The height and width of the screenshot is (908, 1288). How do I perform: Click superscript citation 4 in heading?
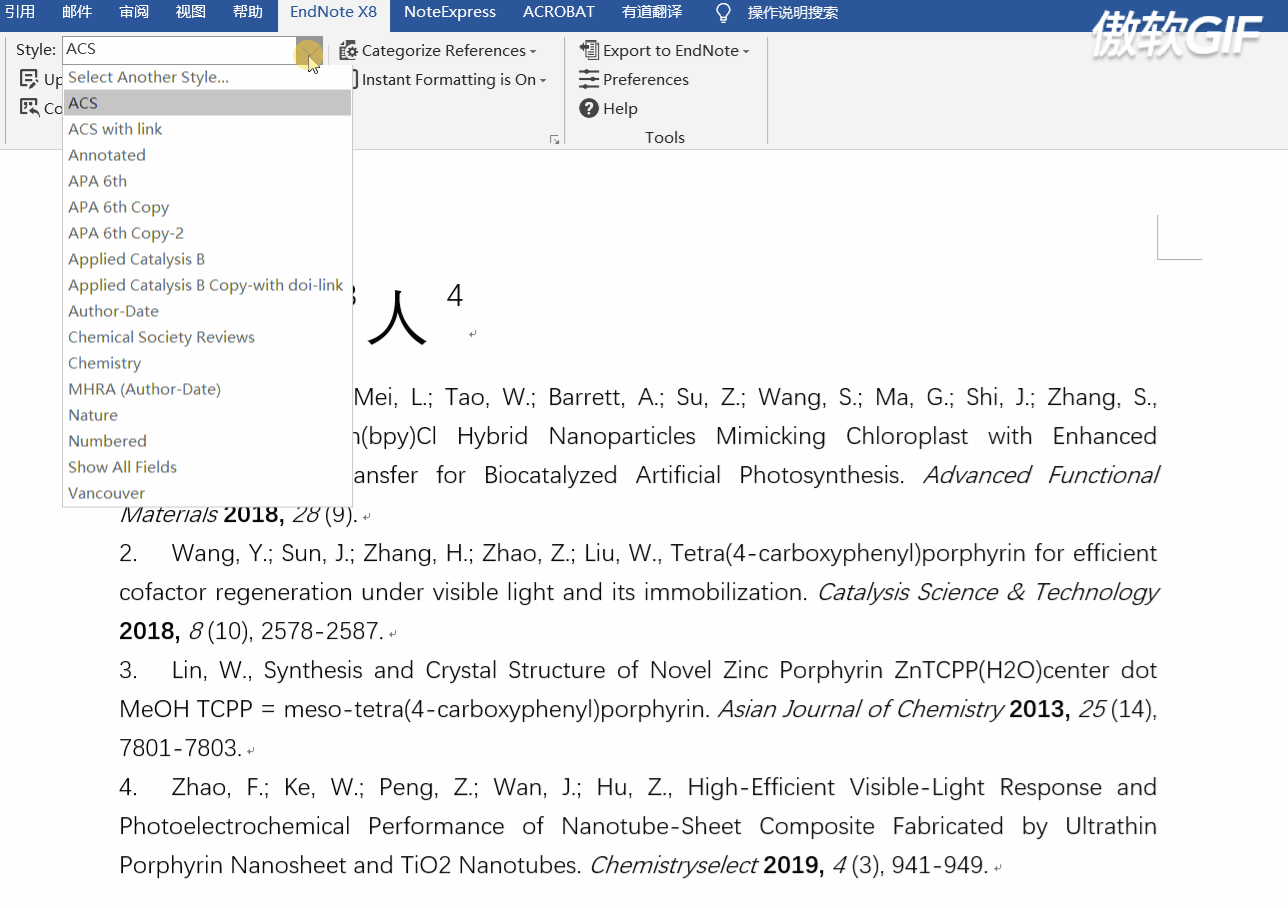(x=455, y=296)
